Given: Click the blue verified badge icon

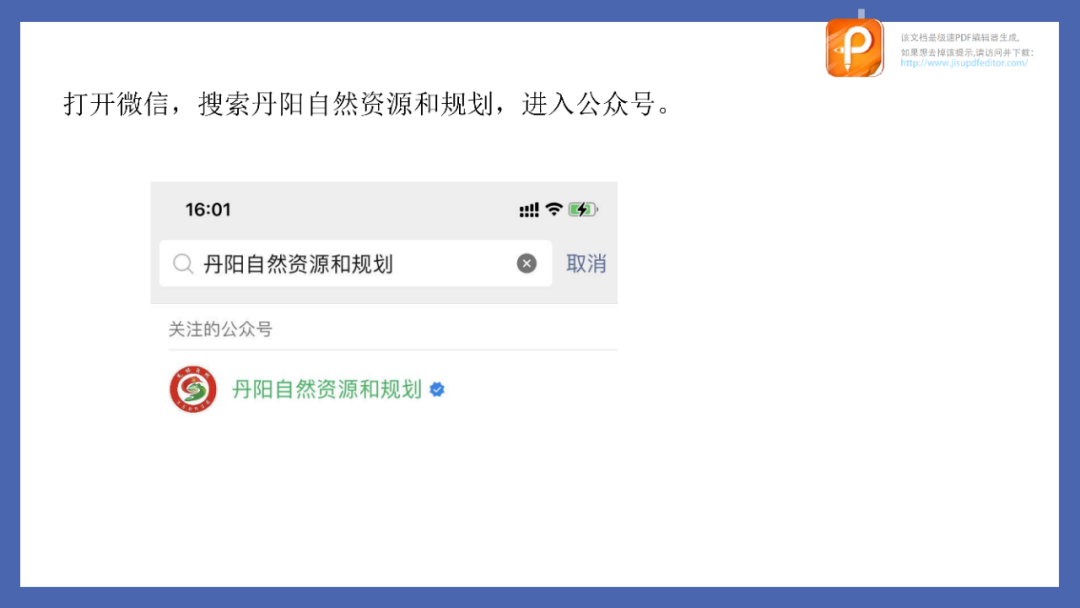Looking at the screenshot, I should point(437,390).
